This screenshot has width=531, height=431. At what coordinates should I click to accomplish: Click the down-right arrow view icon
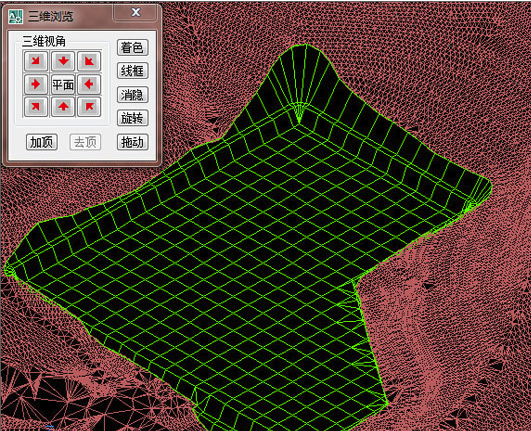36,61
